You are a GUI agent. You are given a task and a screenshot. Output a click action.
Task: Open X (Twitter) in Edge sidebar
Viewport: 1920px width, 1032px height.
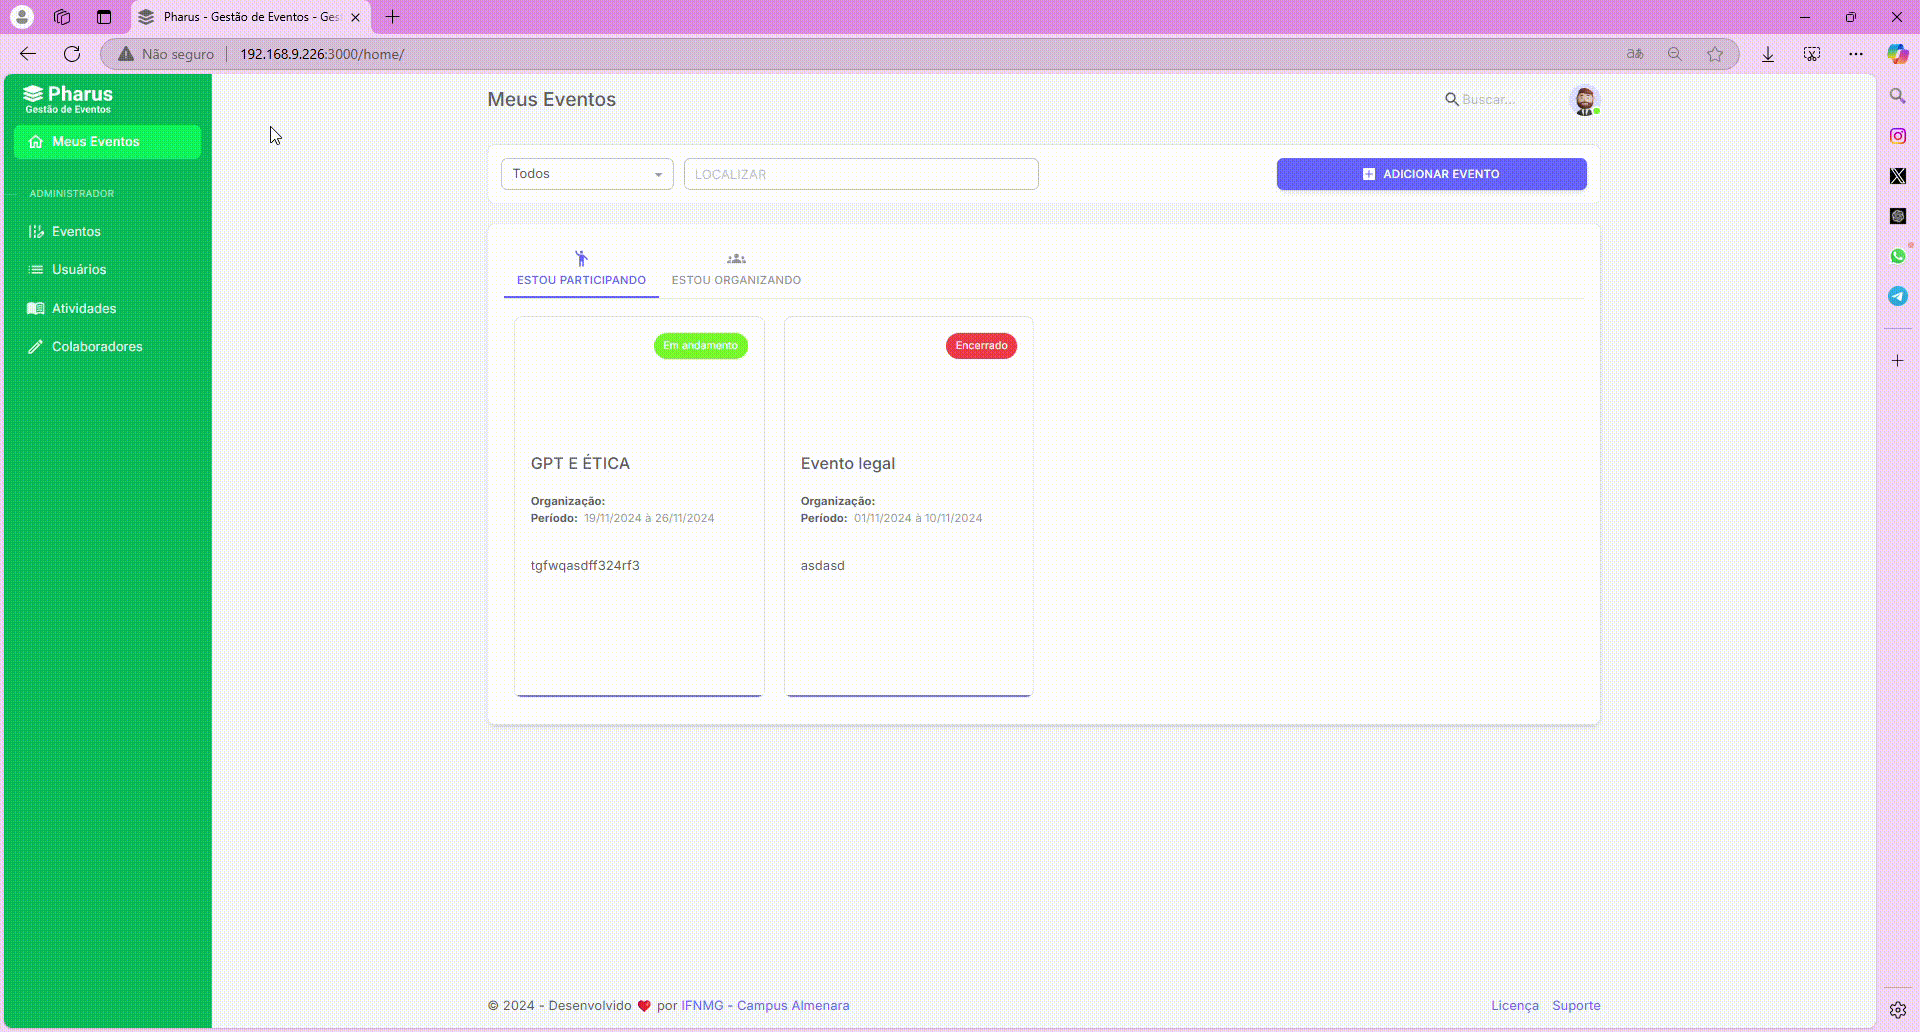(1897, 176)
